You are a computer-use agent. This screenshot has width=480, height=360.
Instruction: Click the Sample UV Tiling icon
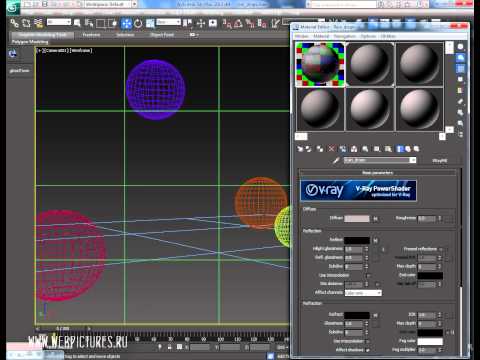[x=461, y=79]
